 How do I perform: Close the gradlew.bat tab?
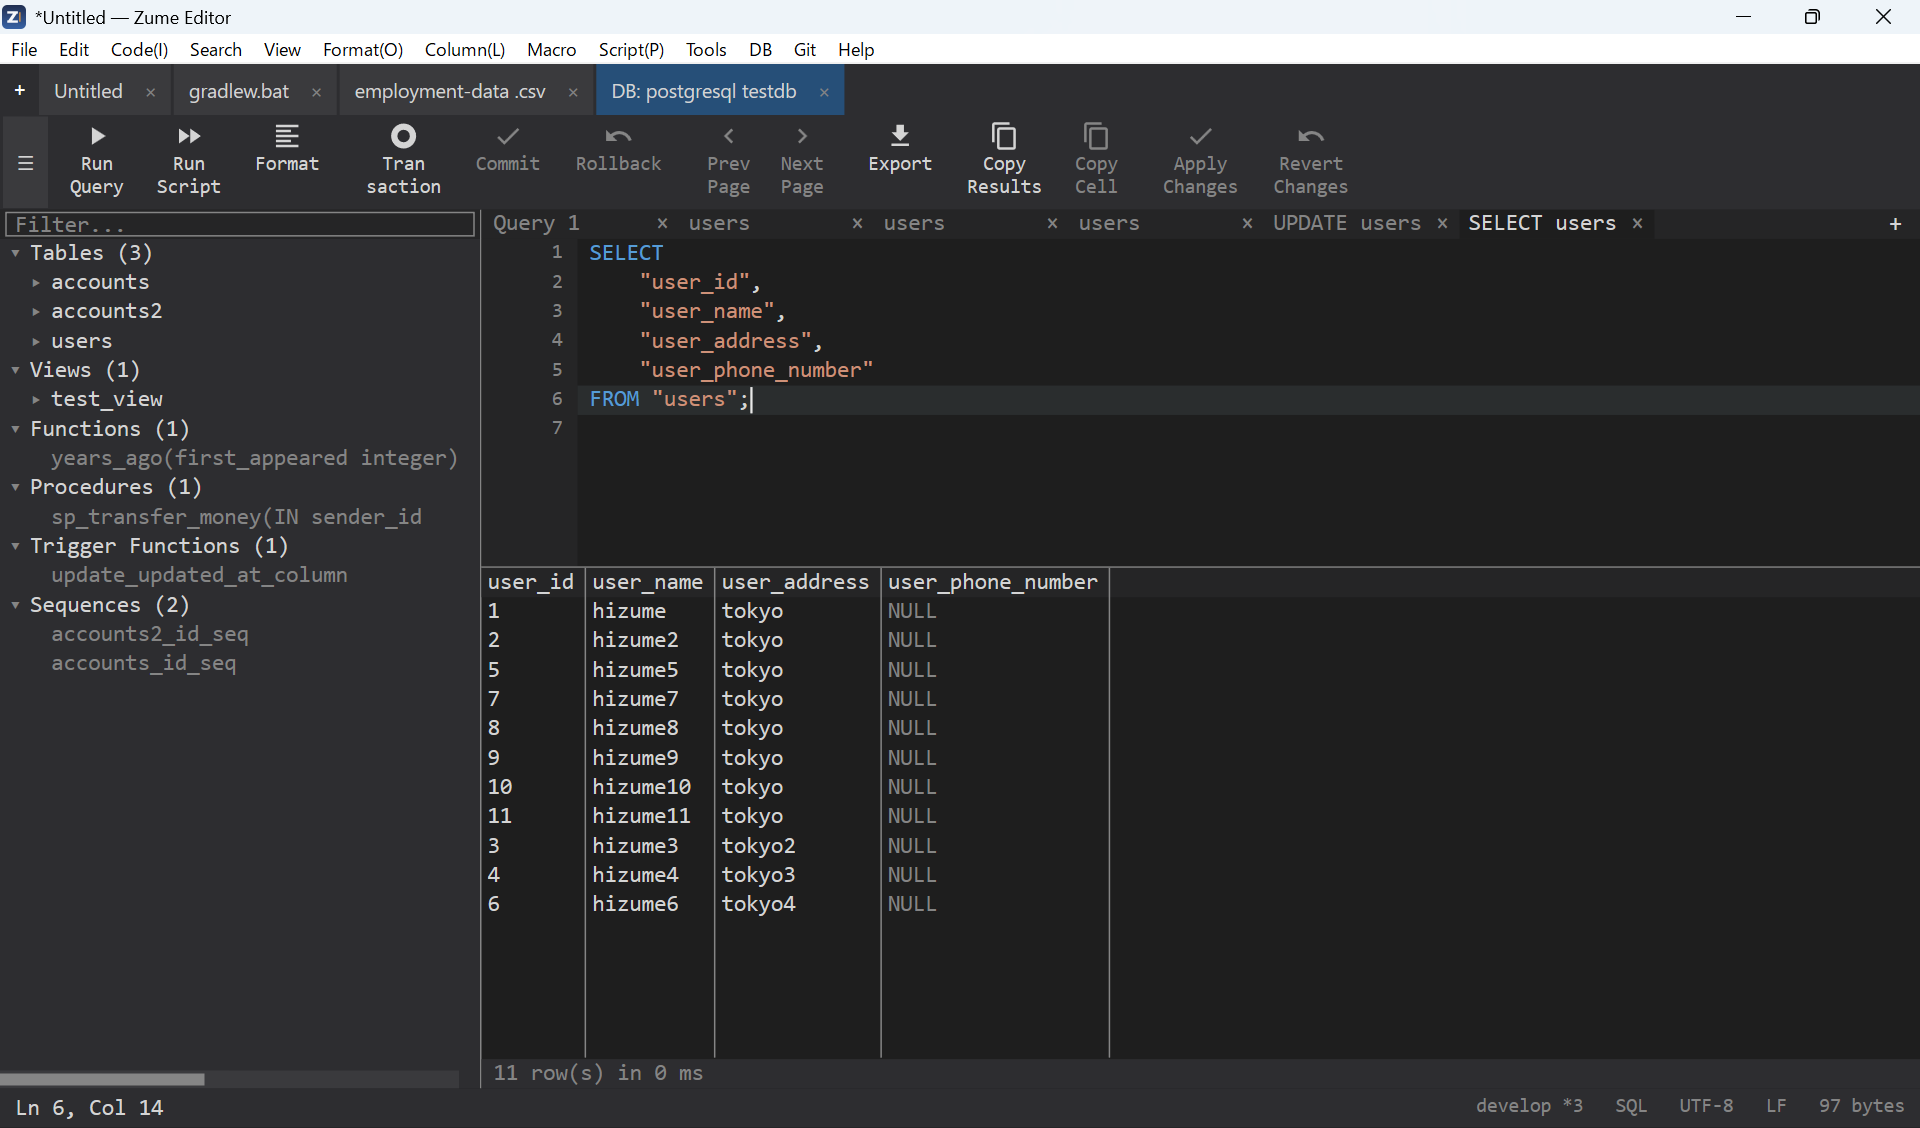coord(317,92)
